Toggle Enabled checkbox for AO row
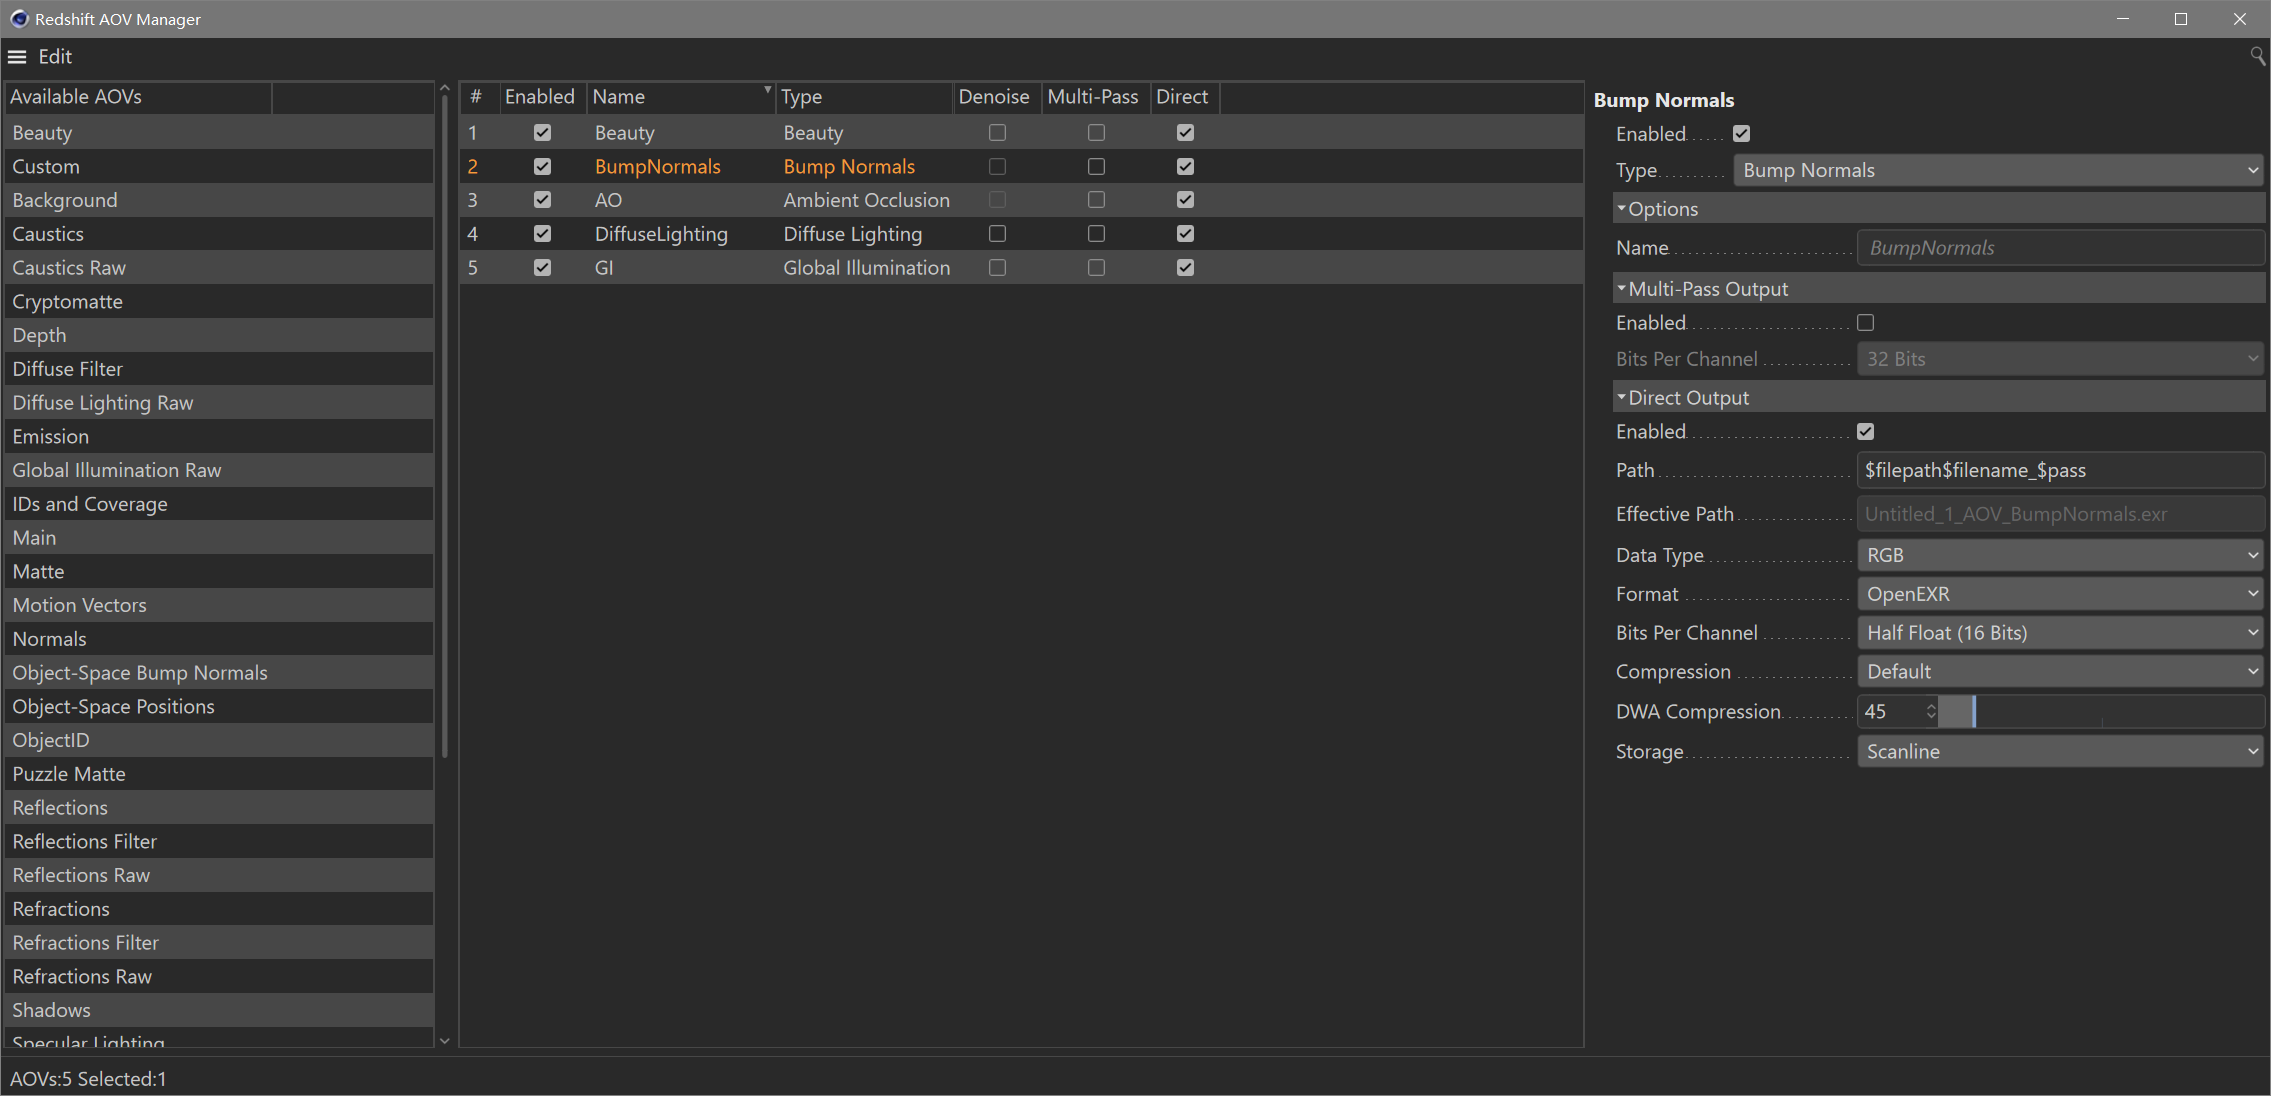The width and height of the screenshot is (2271, 1096). pyautogui.click(x=542, y=200)
